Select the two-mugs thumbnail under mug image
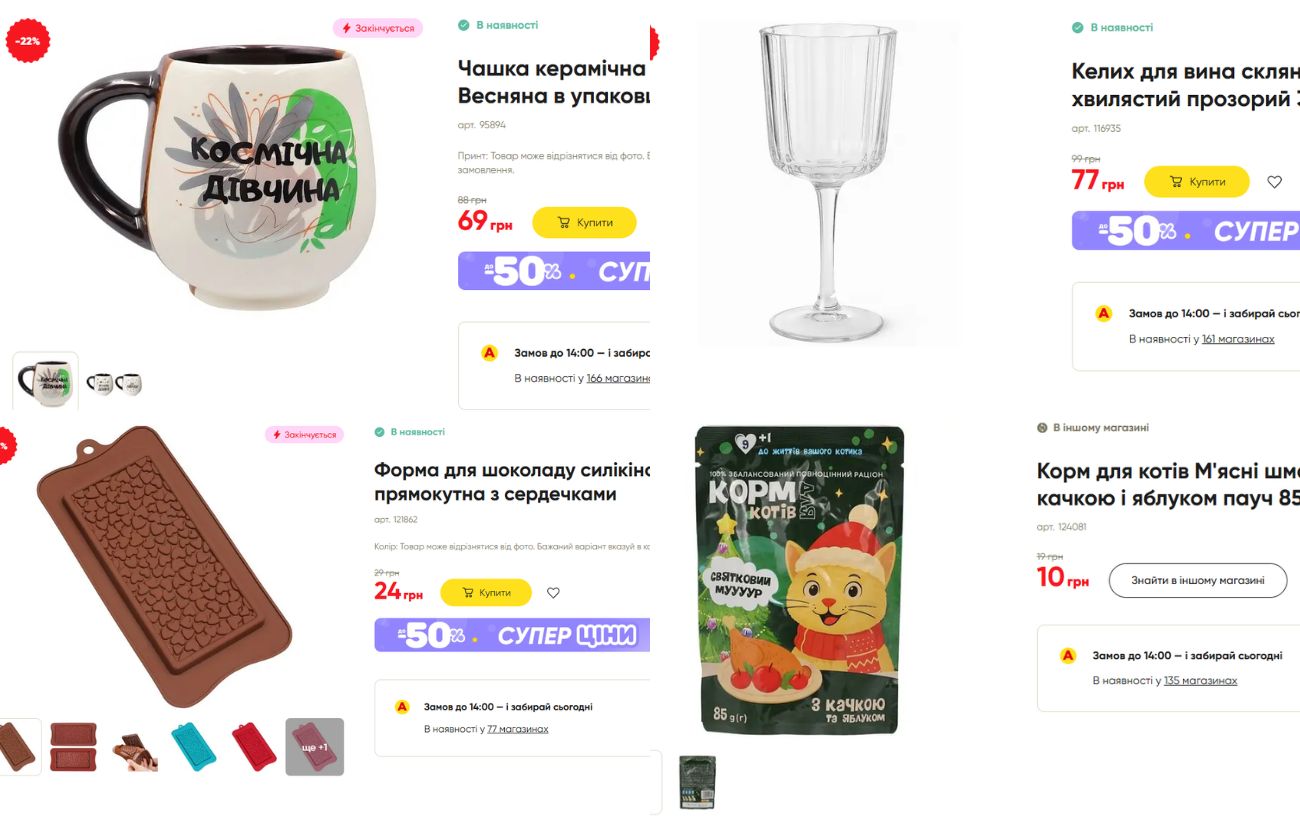Viewport: 1300px width, 820px height. 114,382
